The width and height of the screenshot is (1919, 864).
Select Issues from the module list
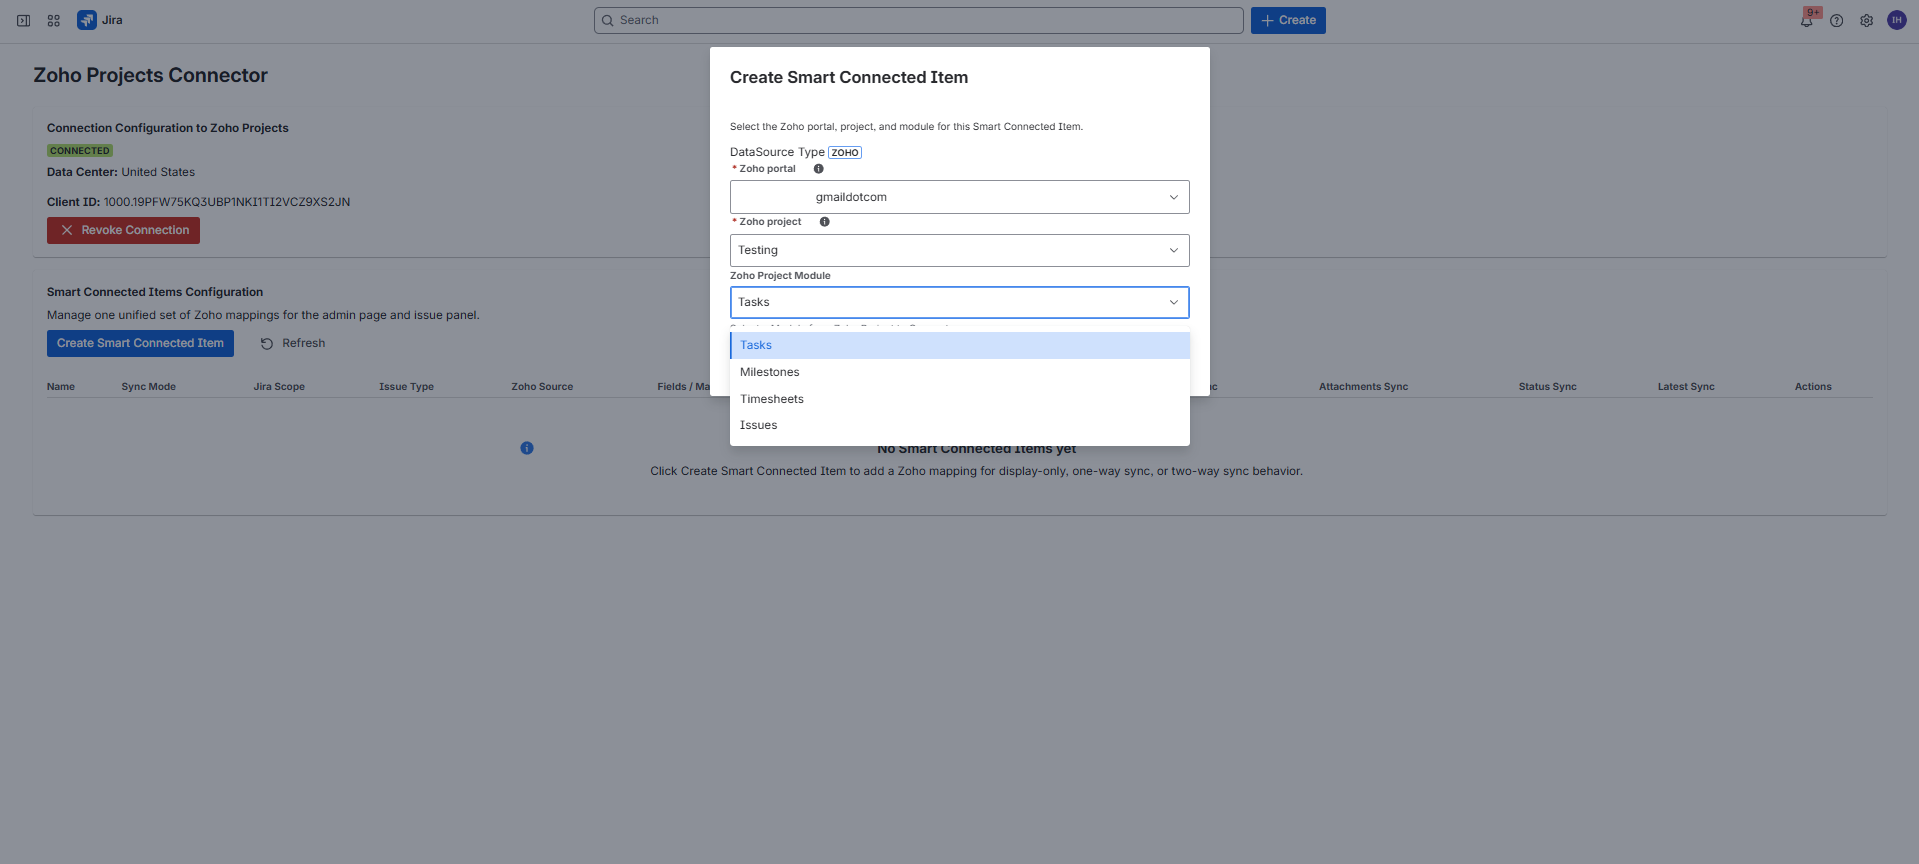pyautogui.click(x=960, y=425)
